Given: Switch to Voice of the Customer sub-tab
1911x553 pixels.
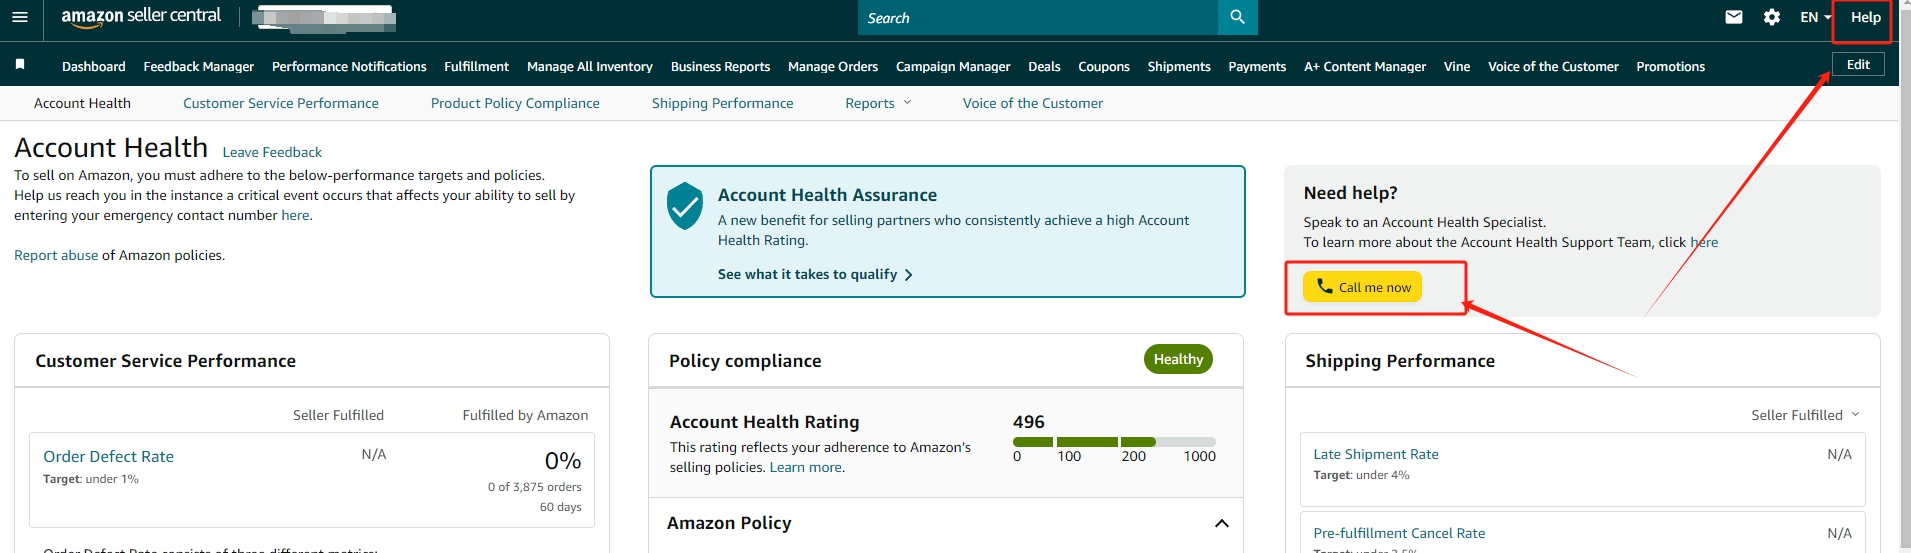Looking at the screenshot, I should (1033, 103).
